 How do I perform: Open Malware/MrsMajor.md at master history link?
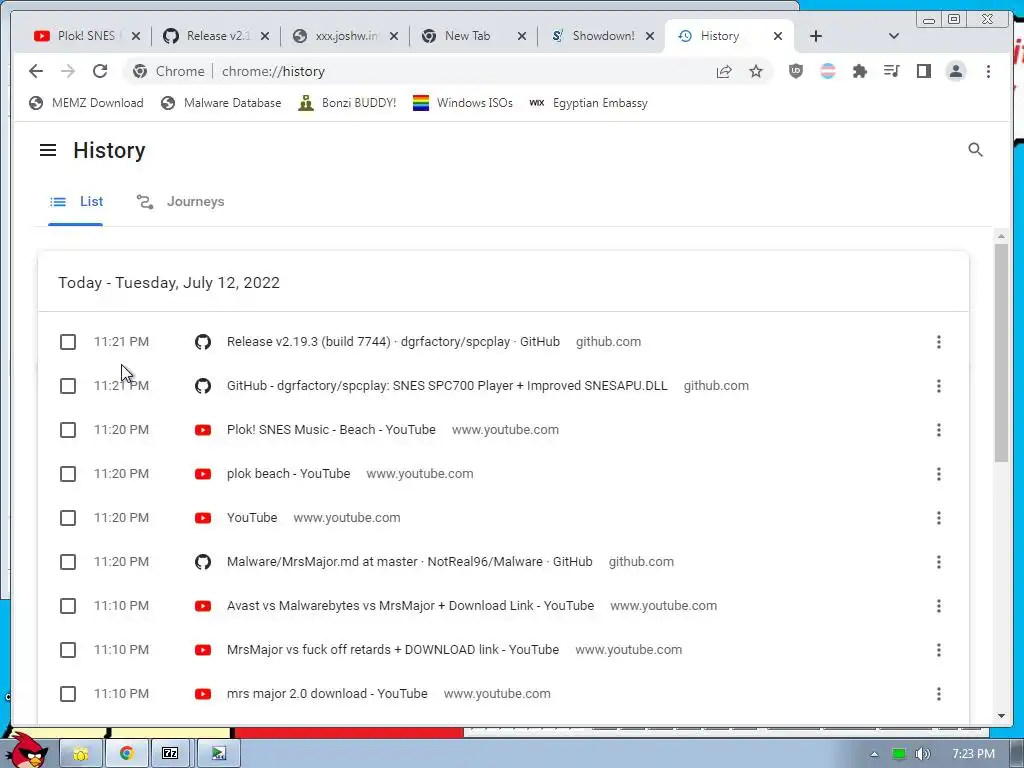409,562
